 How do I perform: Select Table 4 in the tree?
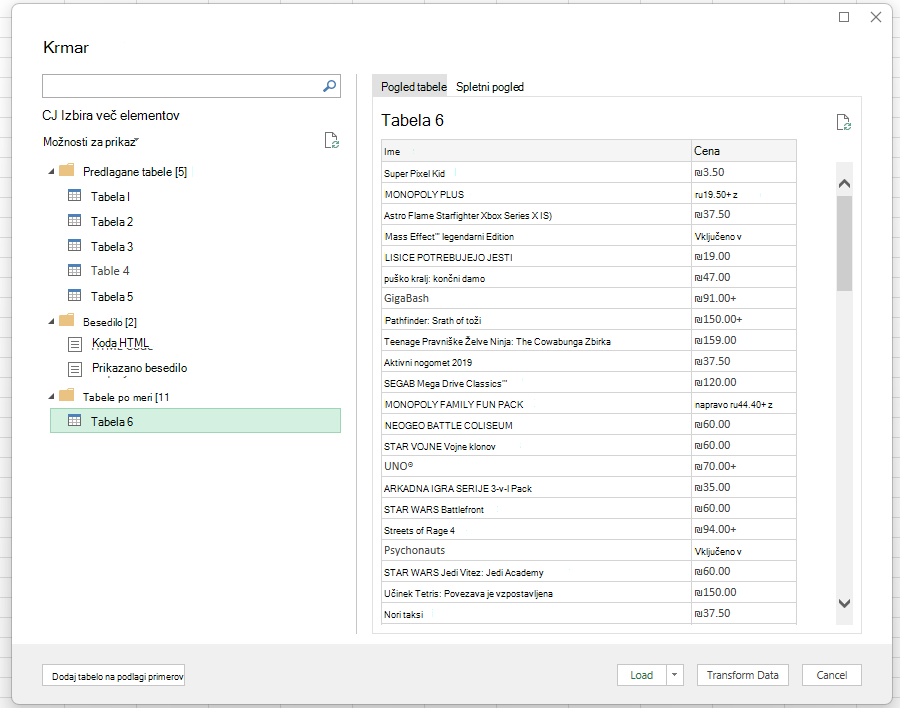tap(110, 270)
